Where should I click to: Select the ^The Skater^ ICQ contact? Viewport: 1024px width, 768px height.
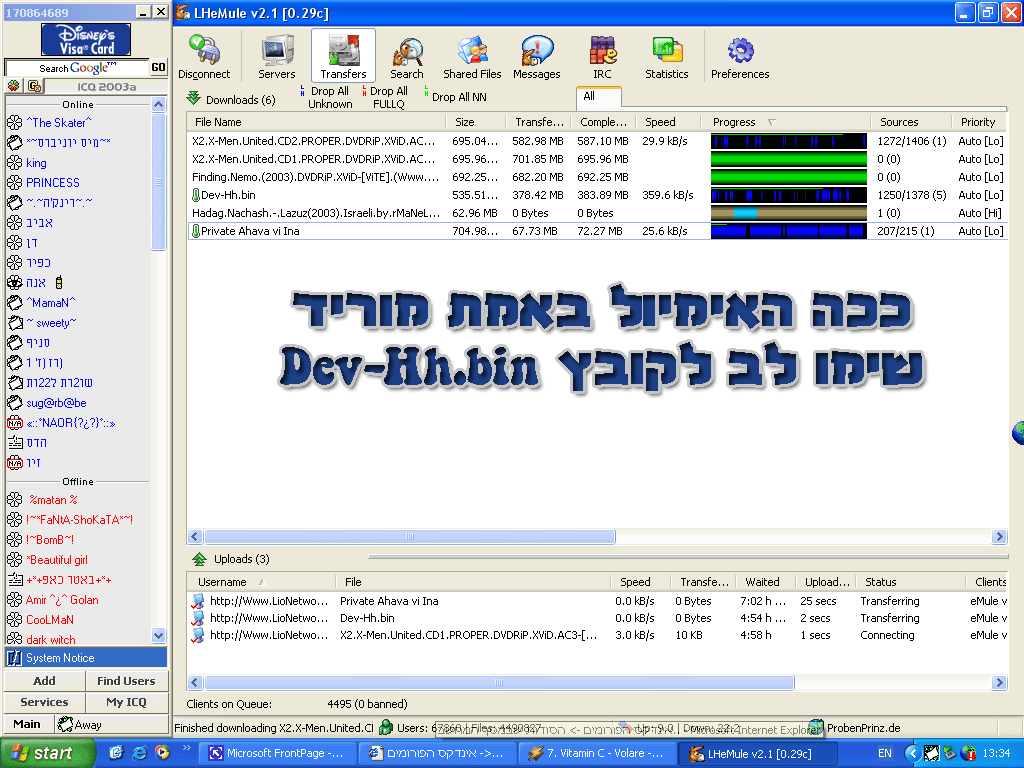point(58,123)
